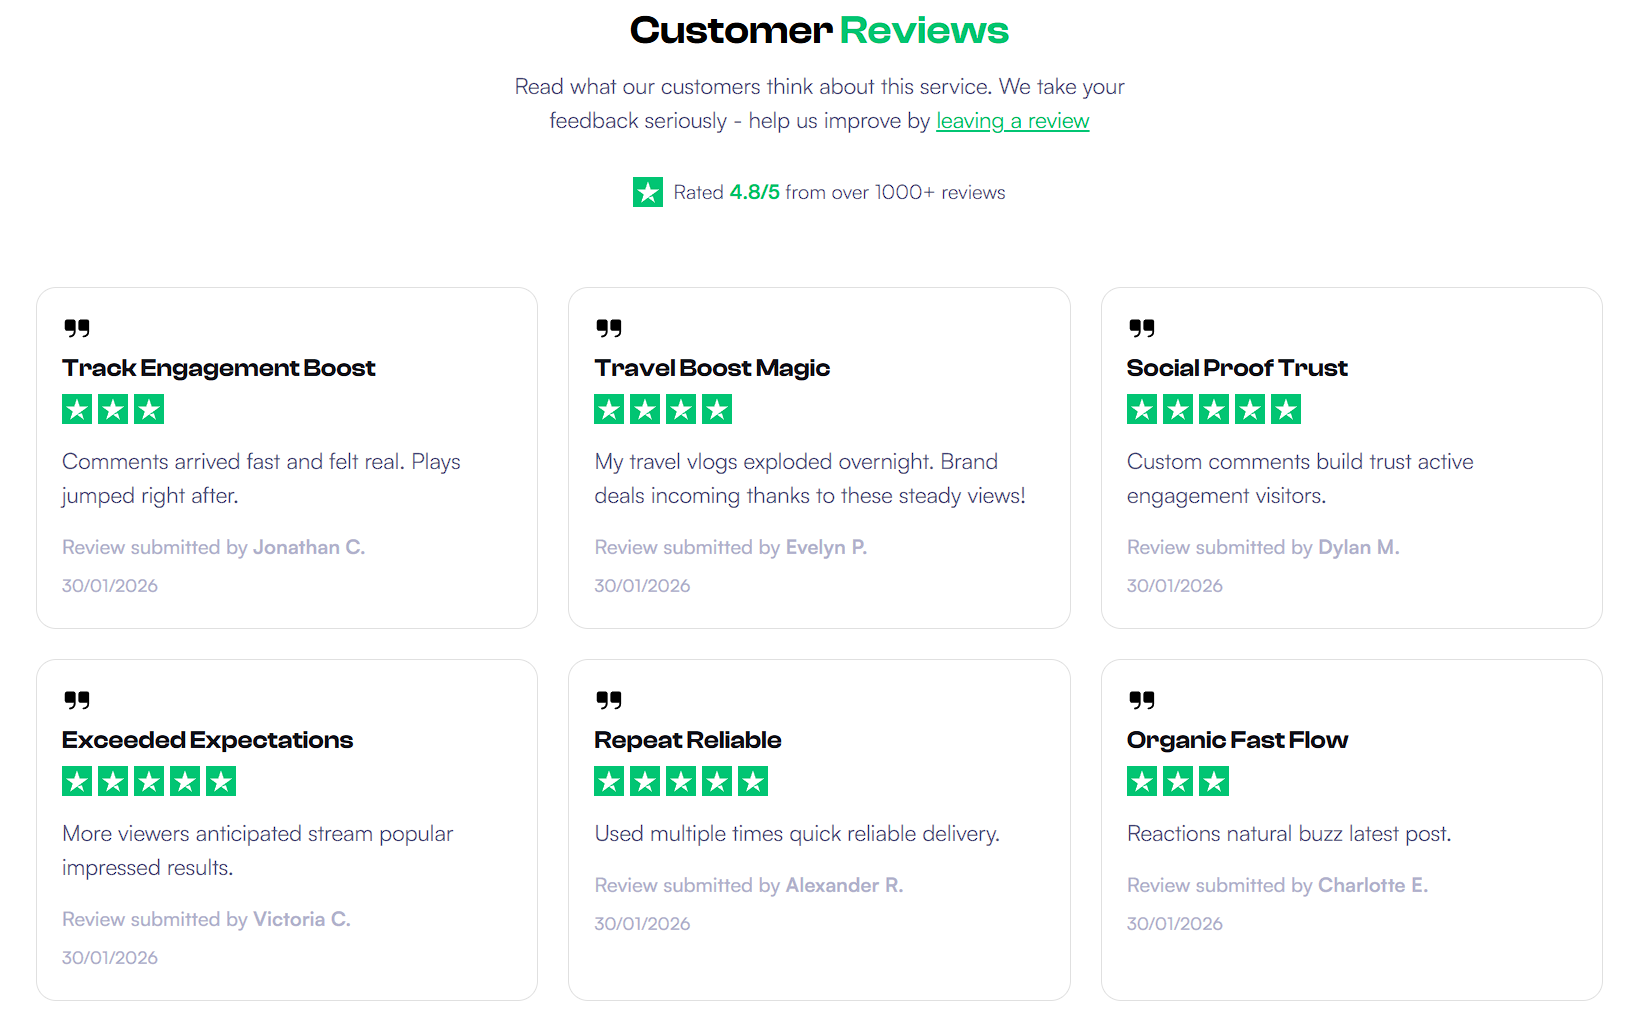Click the quote icon on Track Engagement Boost
1639x1011 pixels.
pyautogui.click(x=77, y=328)
